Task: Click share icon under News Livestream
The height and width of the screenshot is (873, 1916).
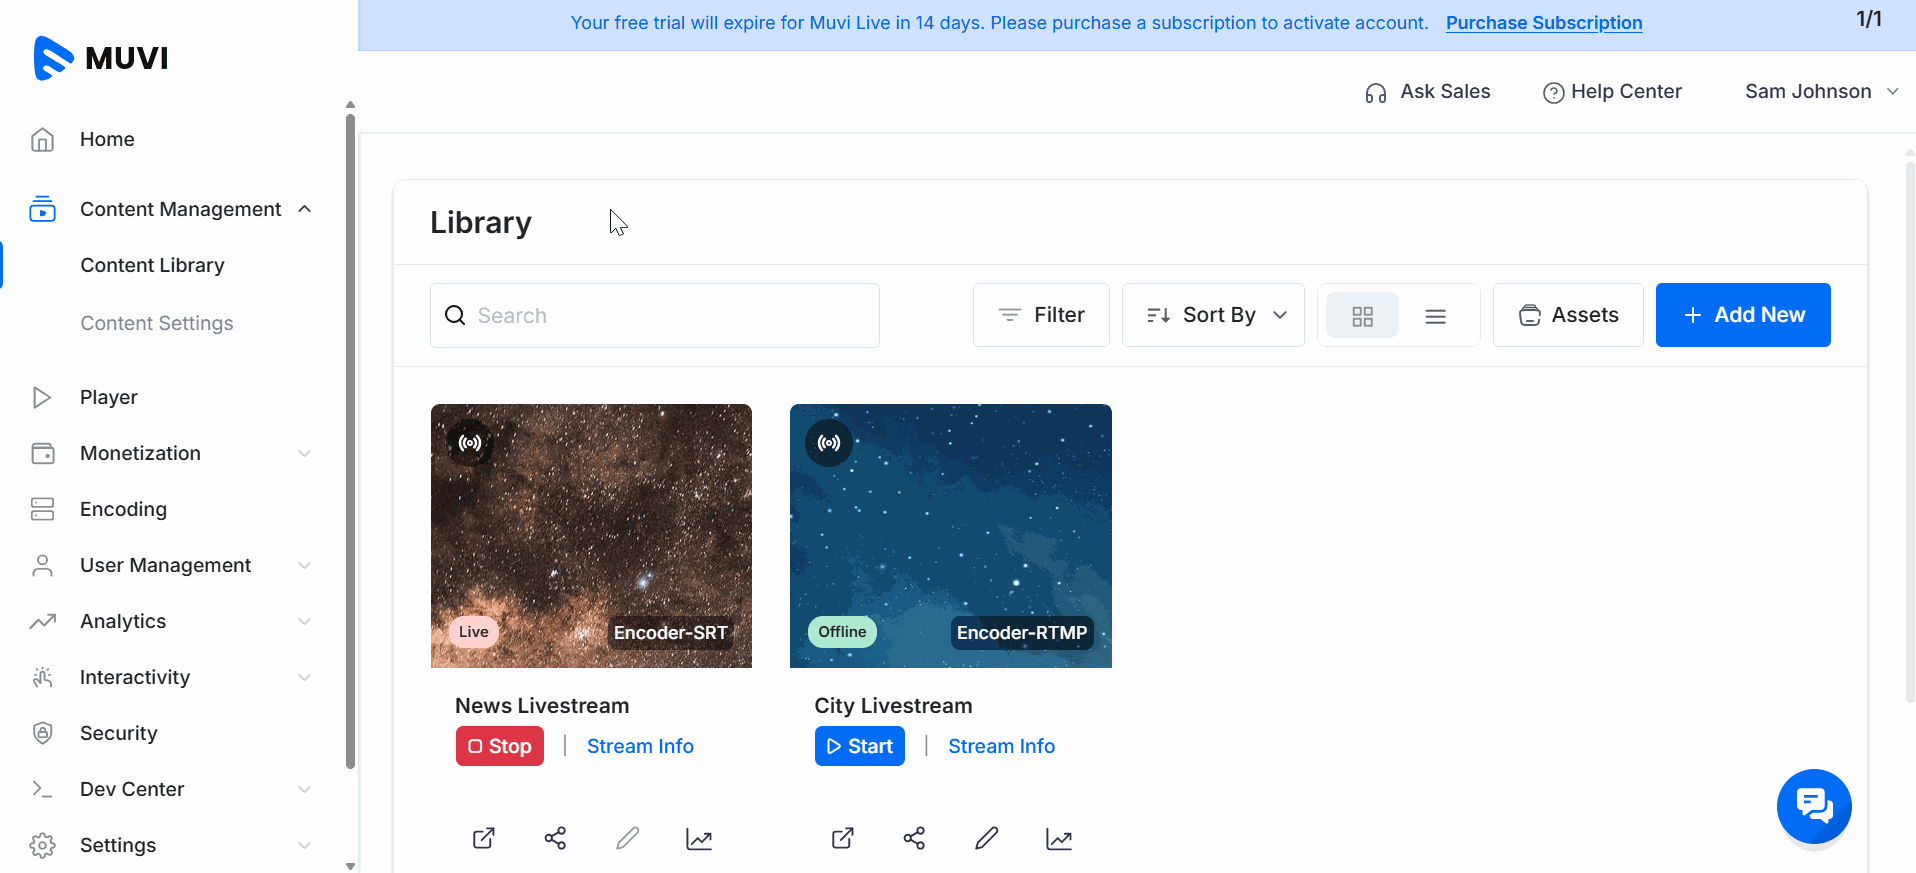Action: [555, 838]
